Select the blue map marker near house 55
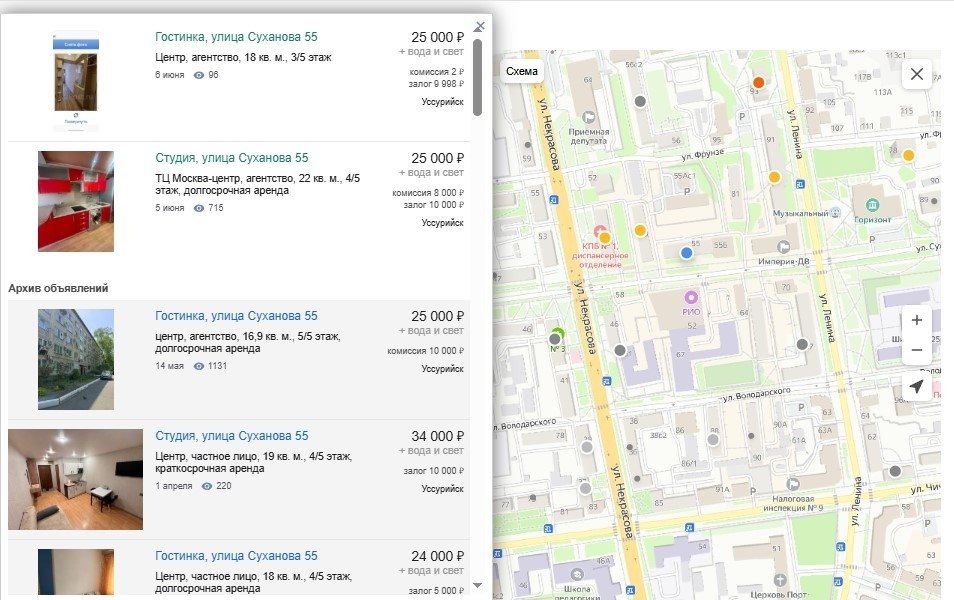This screenshot has height=600, width=954. pos(686,253)
